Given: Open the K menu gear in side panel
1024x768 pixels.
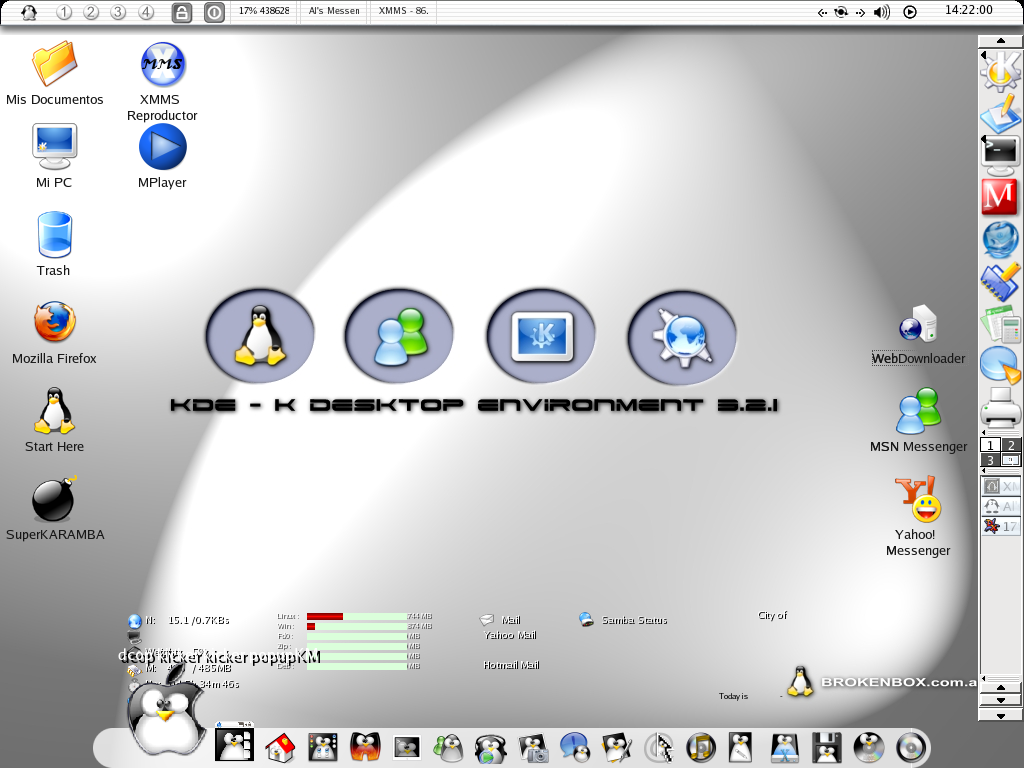Looking at the screenshot, I should [x=1000, y=69].
